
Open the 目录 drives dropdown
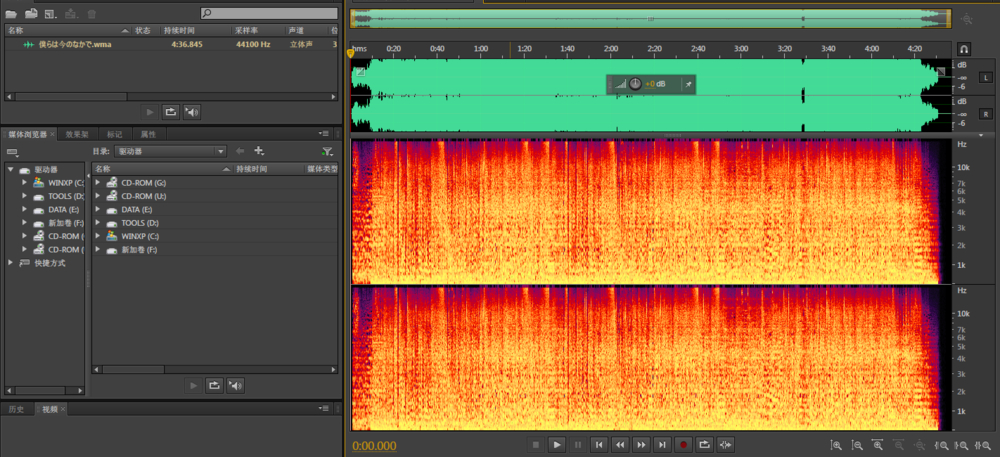pos(171,151)
